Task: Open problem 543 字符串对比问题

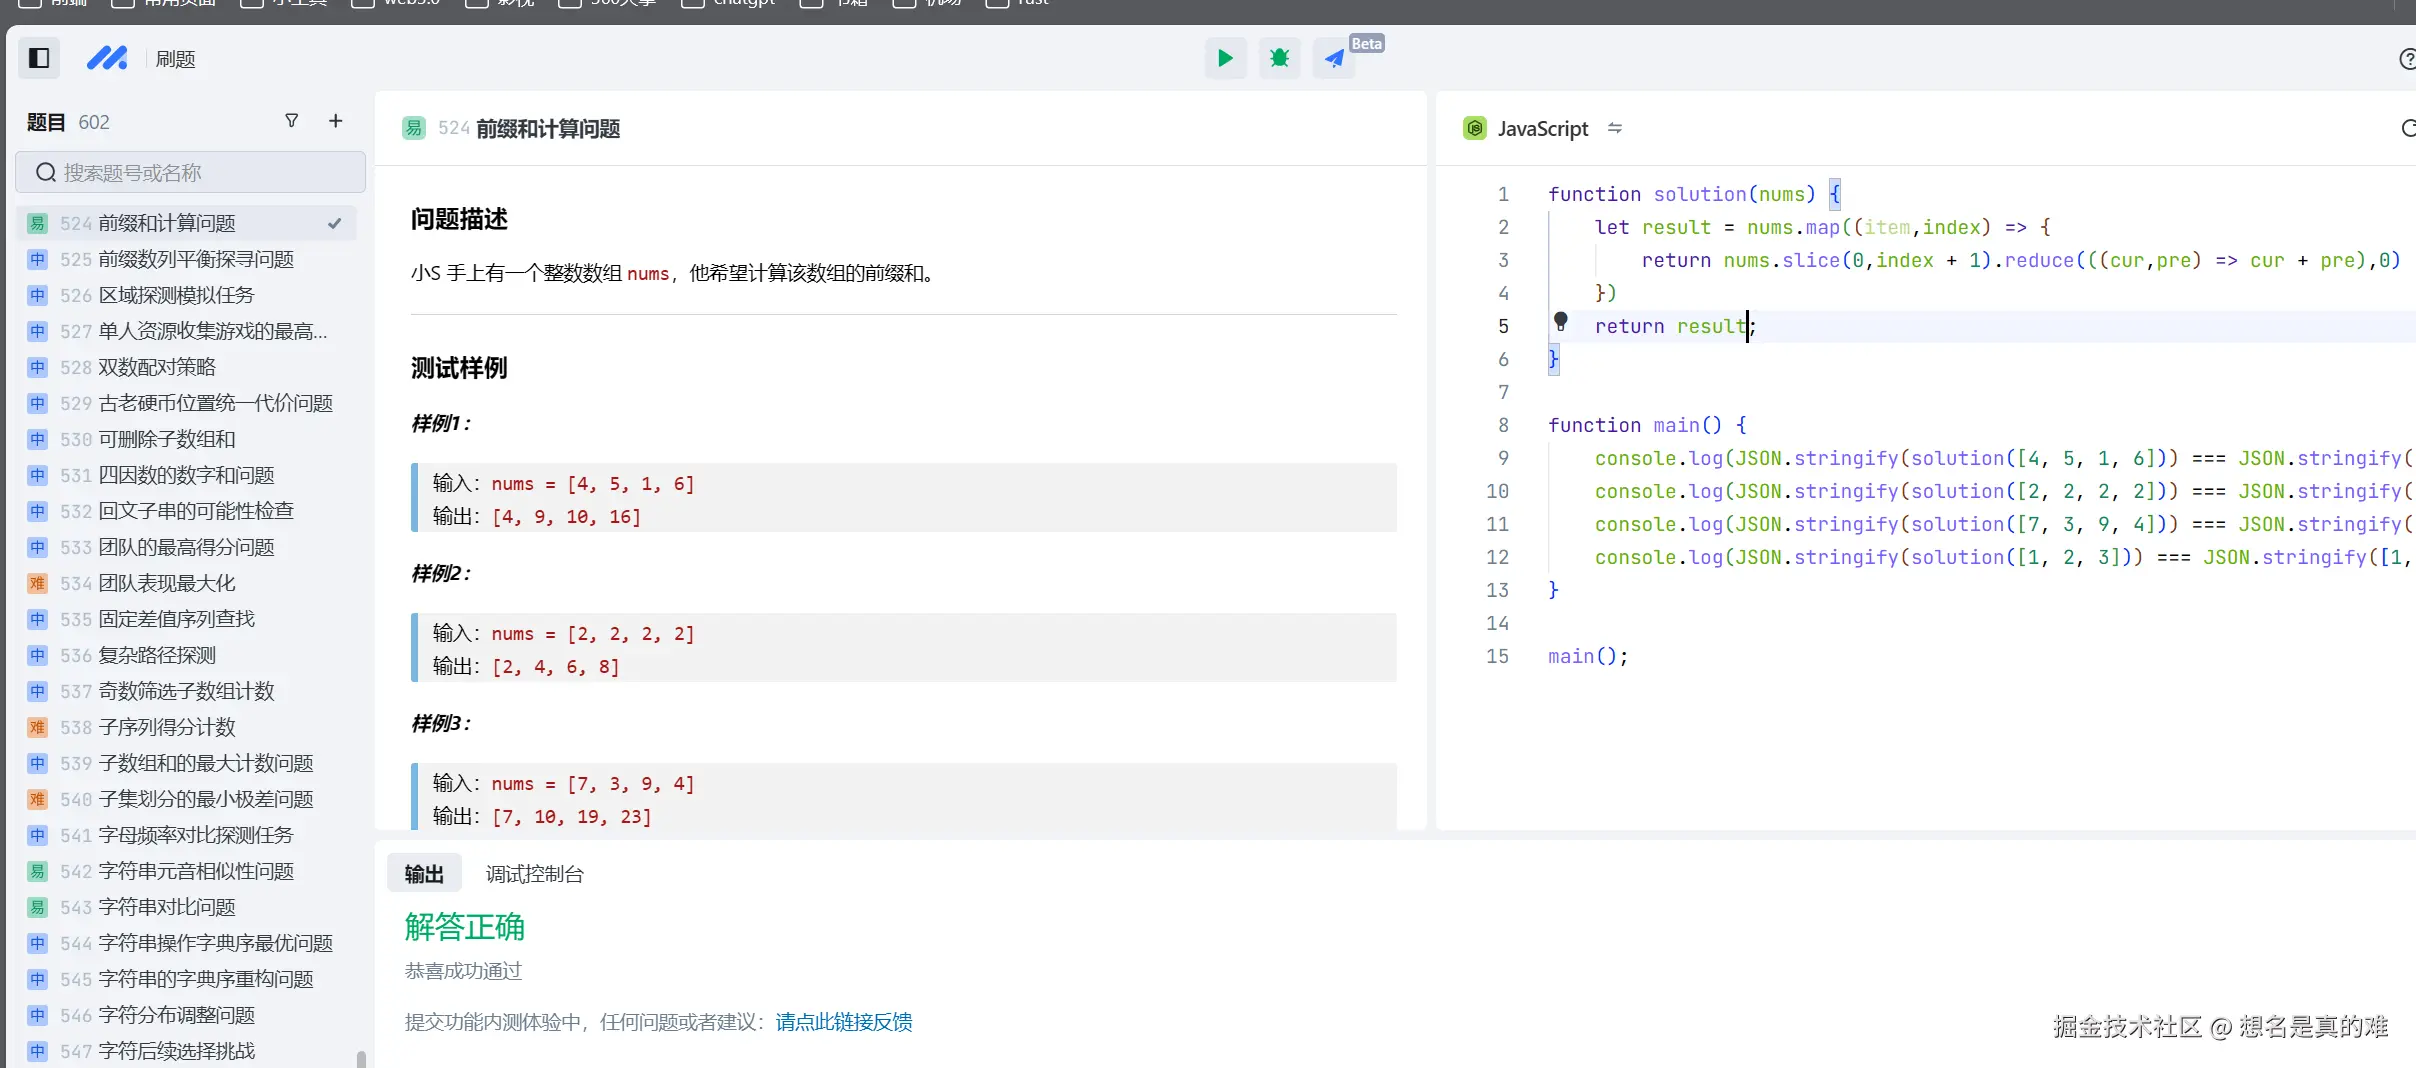Action: [x=167, y=907]
